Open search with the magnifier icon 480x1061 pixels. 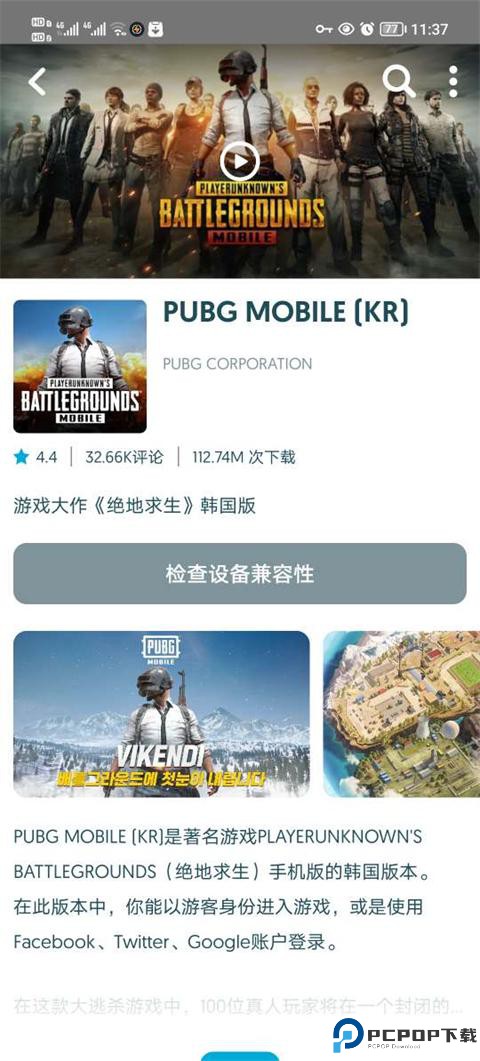[399, 81]
